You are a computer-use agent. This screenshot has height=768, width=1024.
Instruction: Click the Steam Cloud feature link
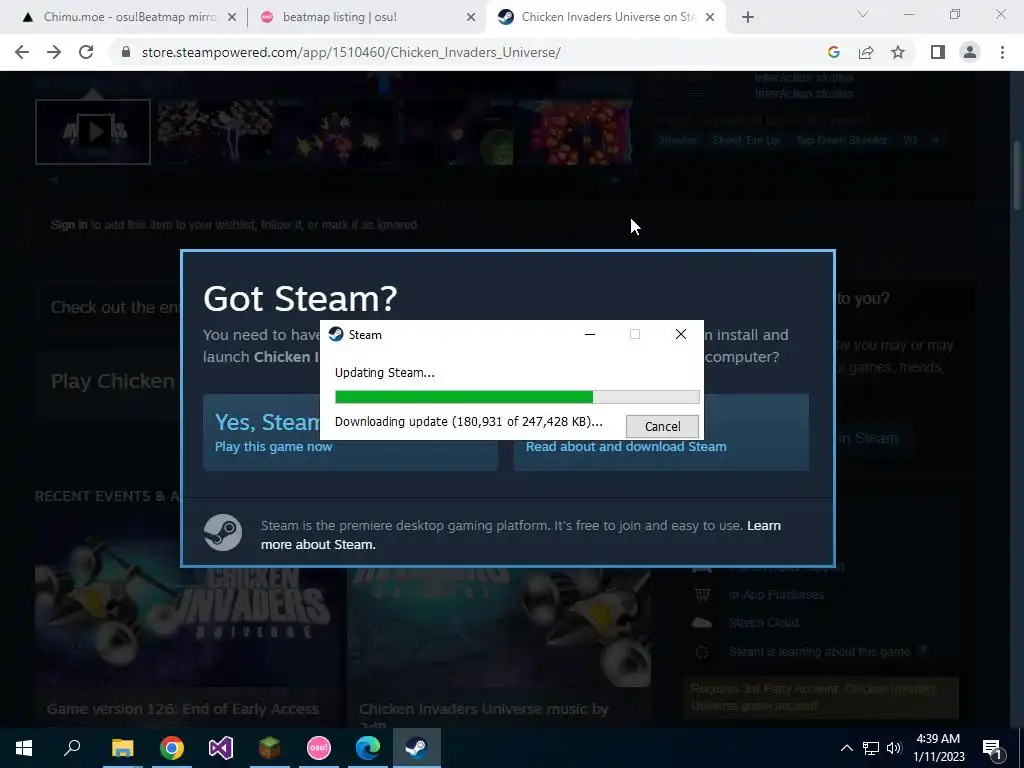tap(763, 623)
